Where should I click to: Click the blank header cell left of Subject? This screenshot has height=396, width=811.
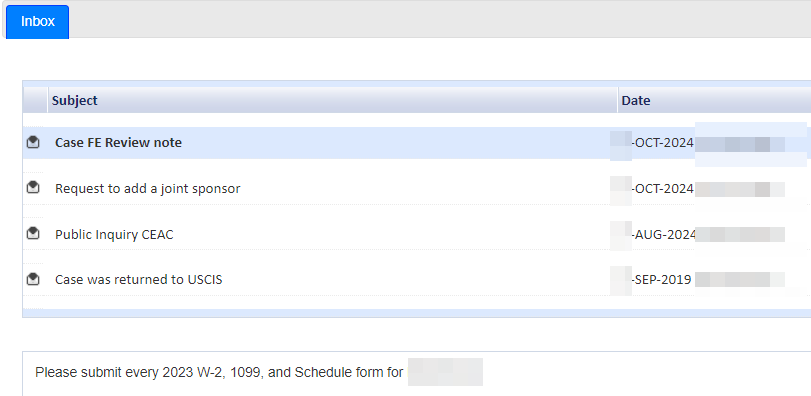click(x=35, y=100)
